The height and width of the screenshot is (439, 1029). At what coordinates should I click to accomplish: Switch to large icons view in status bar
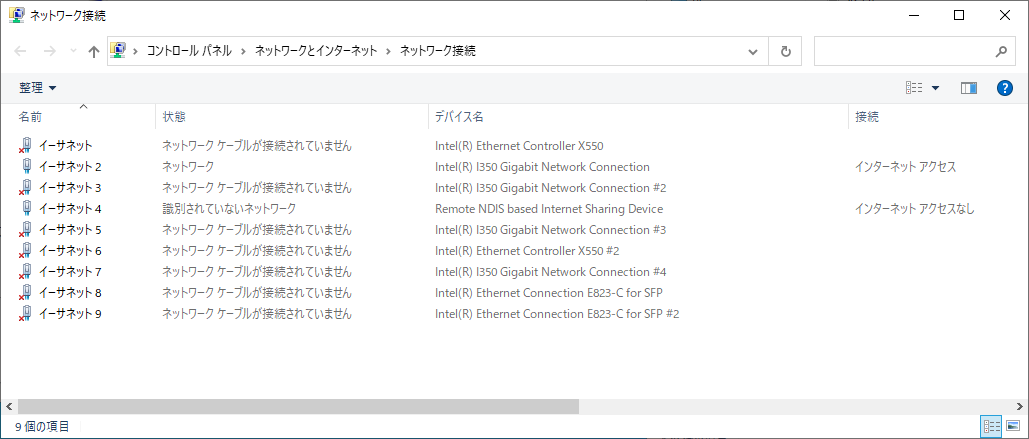(x=1013, y=426)
